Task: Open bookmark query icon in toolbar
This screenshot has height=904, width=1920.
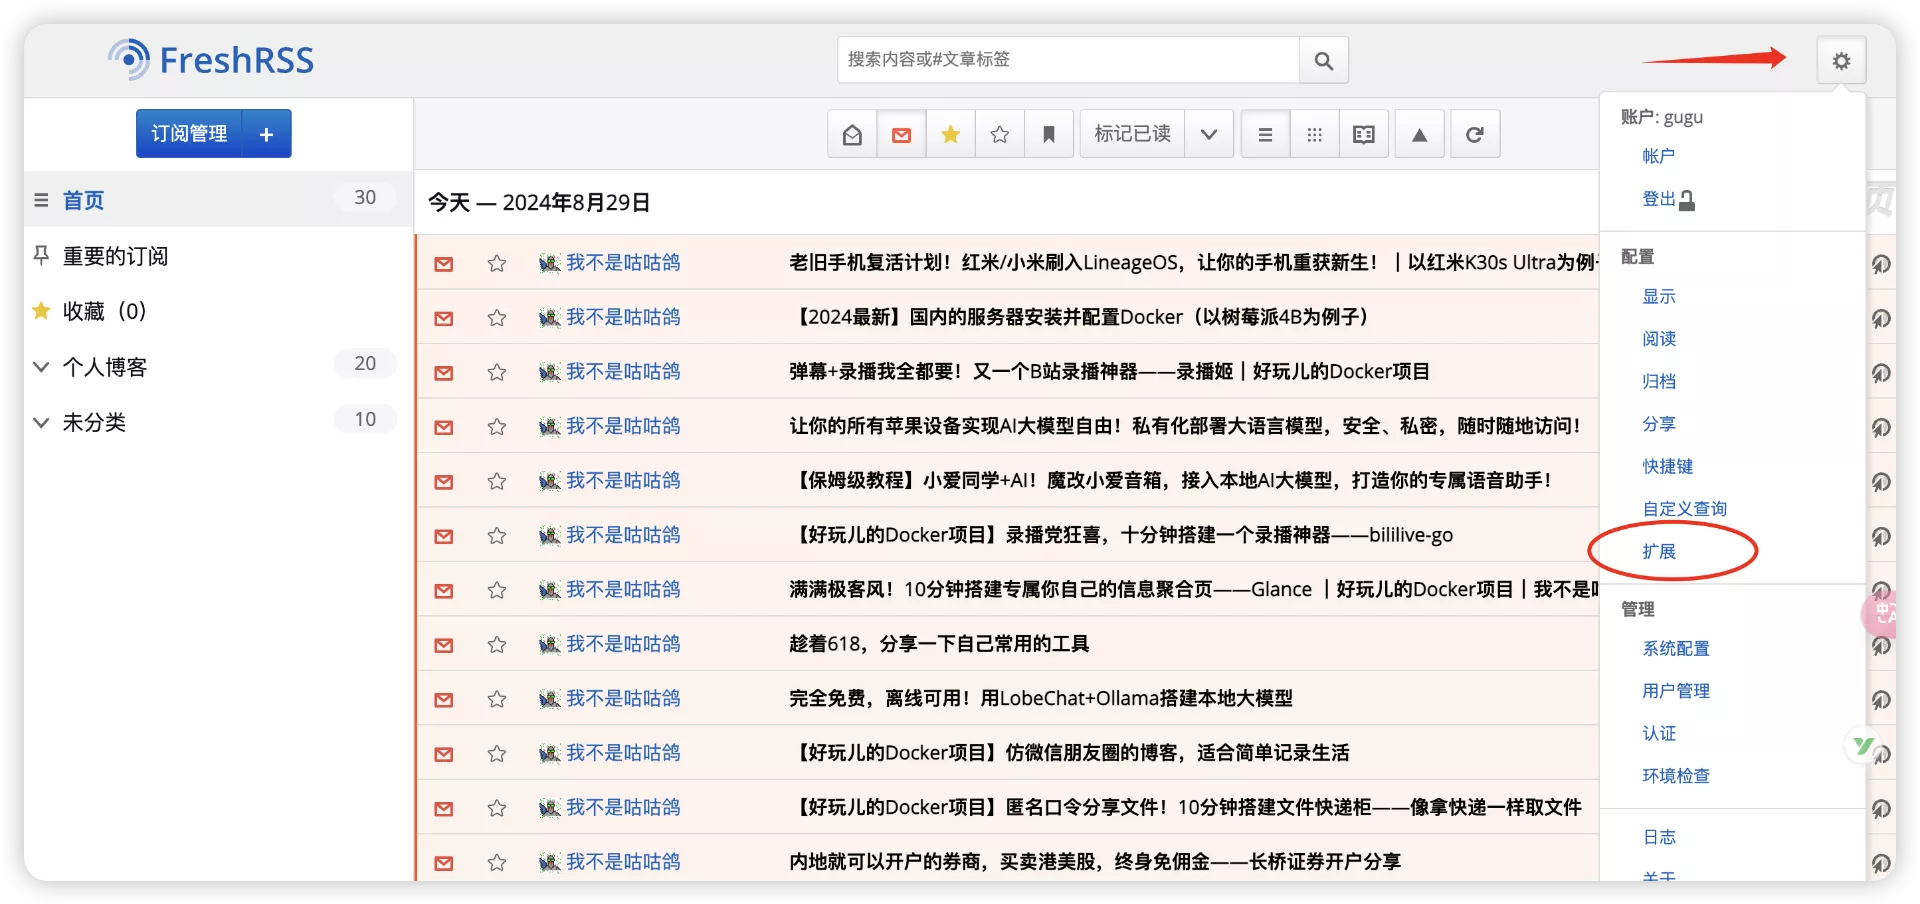Action: [1048, 134]
